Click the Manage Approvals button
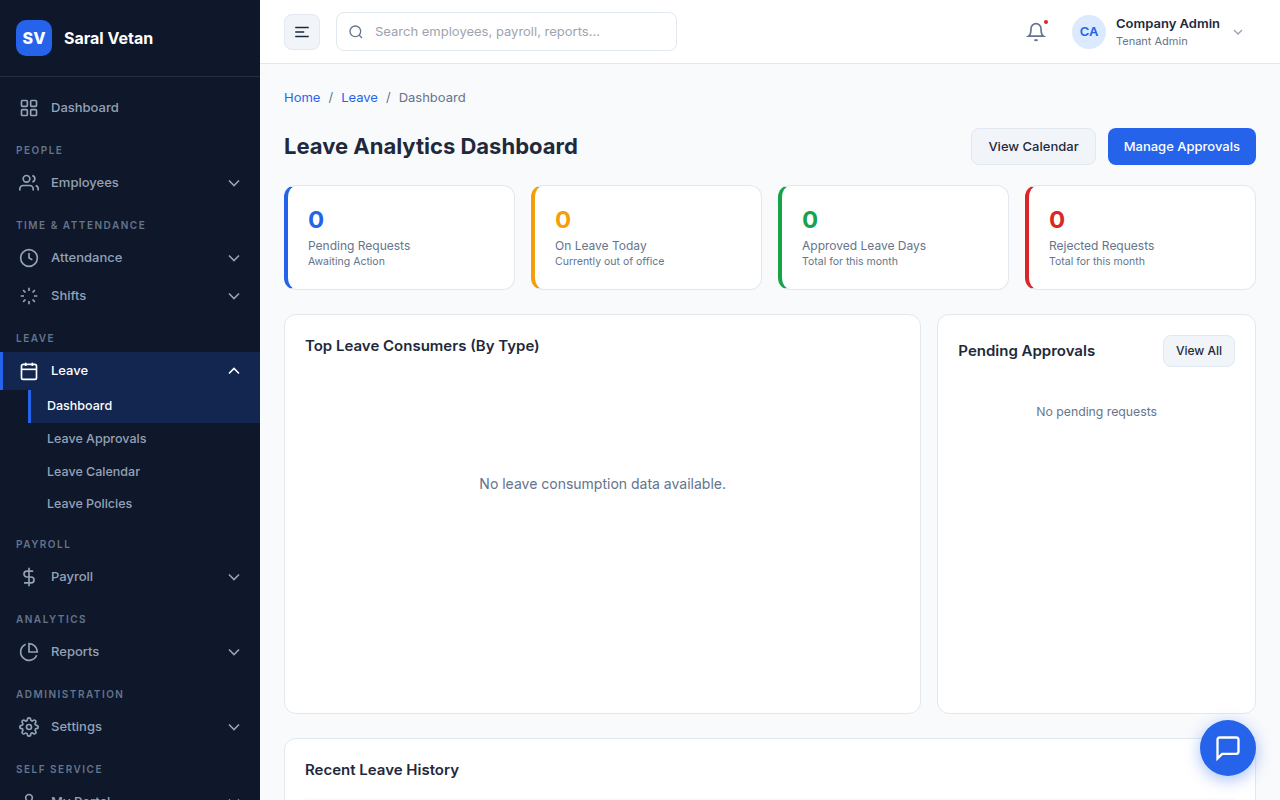The height and width of the screenshot is (800, 1280). (x=1181, y=147)
